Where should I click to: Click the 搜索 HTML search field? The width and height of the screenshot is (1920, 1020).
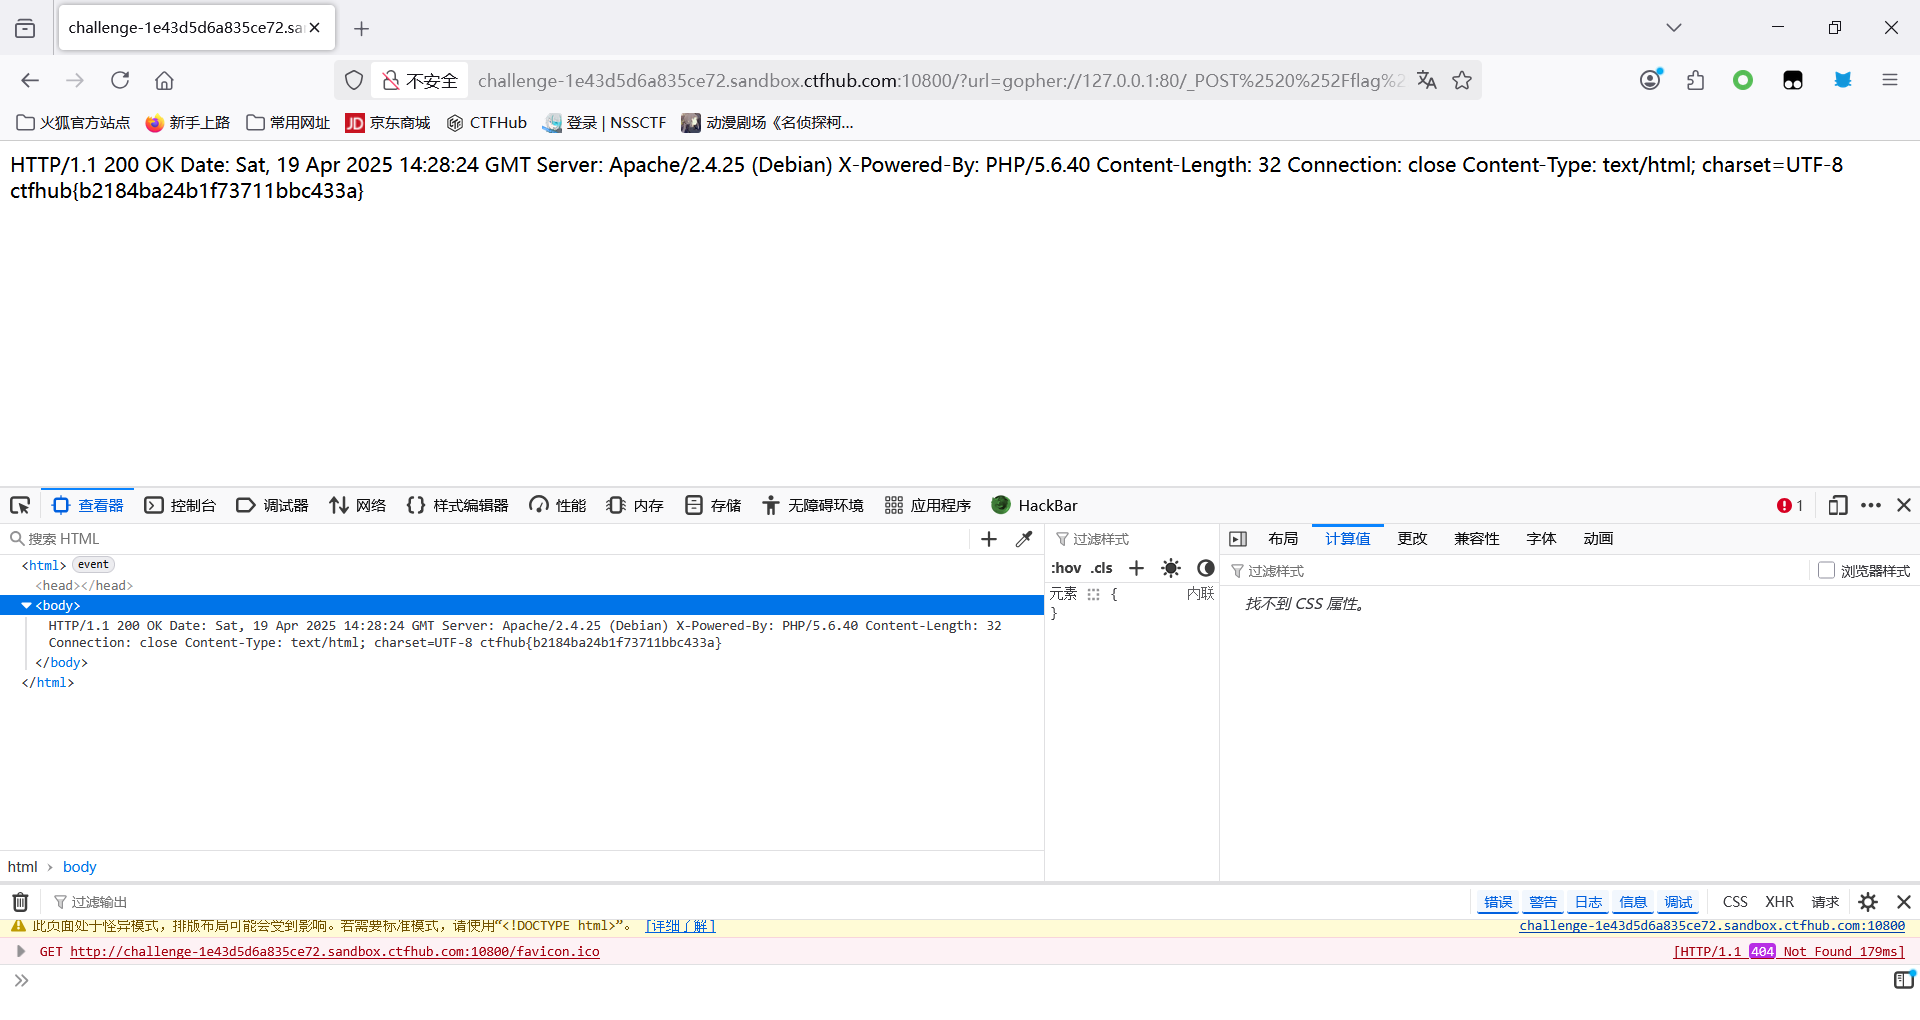(x=490, y=539)
